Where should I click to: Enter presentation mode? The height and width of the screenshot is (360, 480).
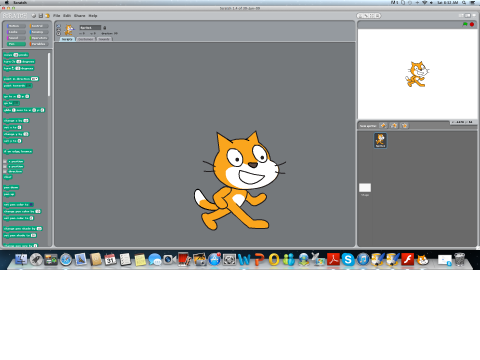tap(473, 16)
